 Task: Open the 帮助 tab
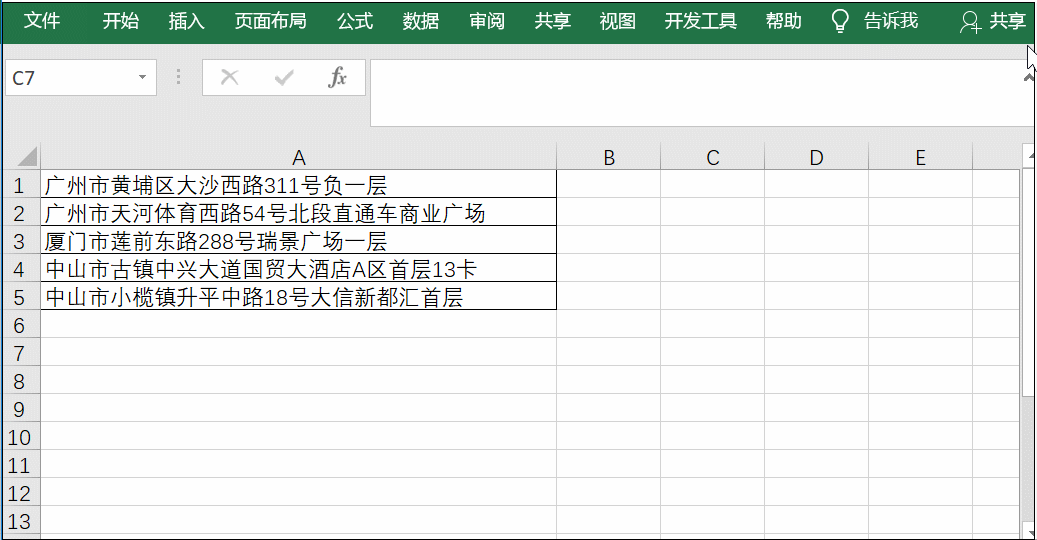point(784,21)
